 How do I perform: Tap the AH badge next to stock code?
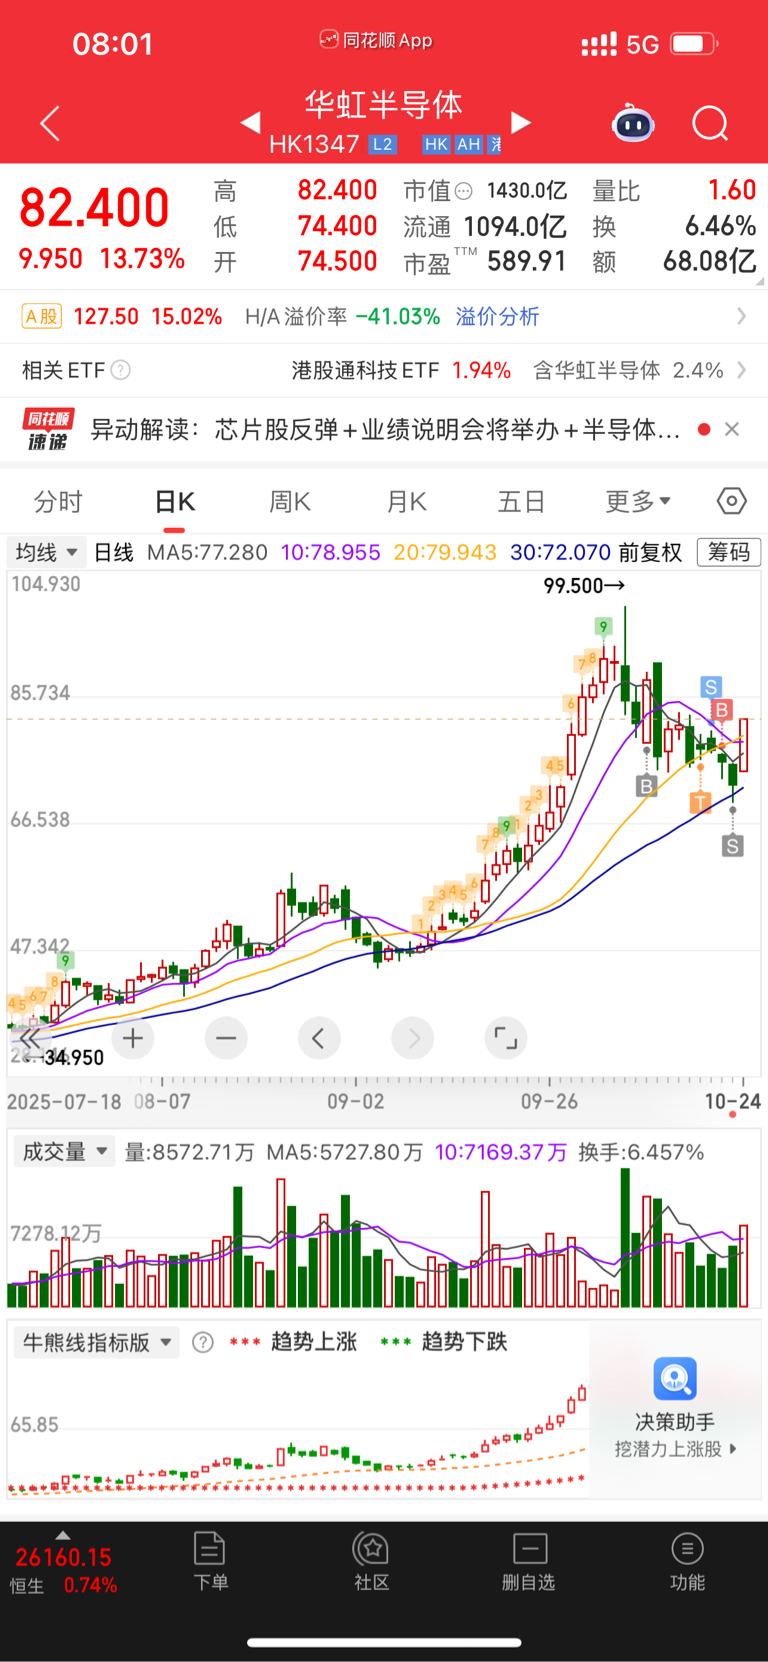pyautogui.click(x=469, y=144)
